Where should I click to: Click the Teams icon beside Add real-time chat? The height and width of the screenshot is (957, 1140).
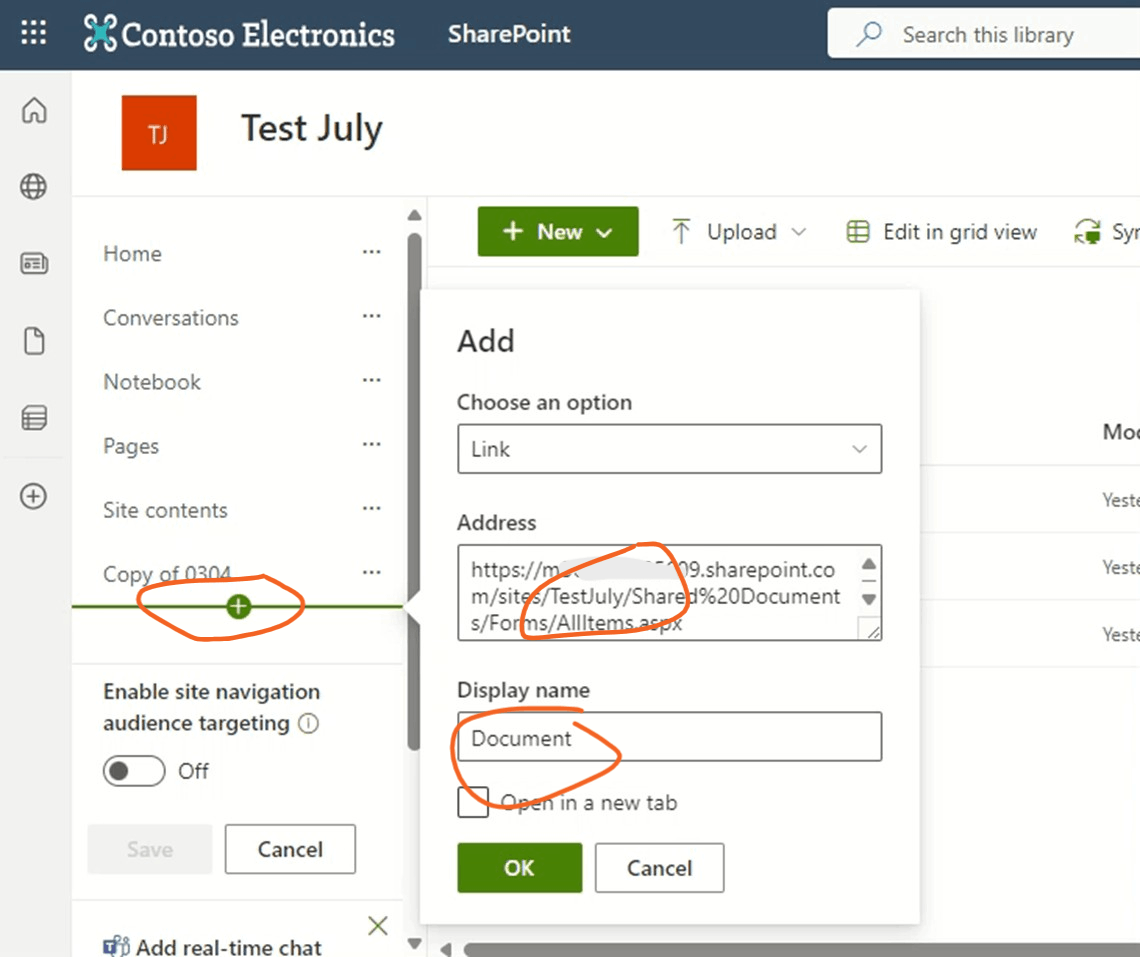coord(116,947)
